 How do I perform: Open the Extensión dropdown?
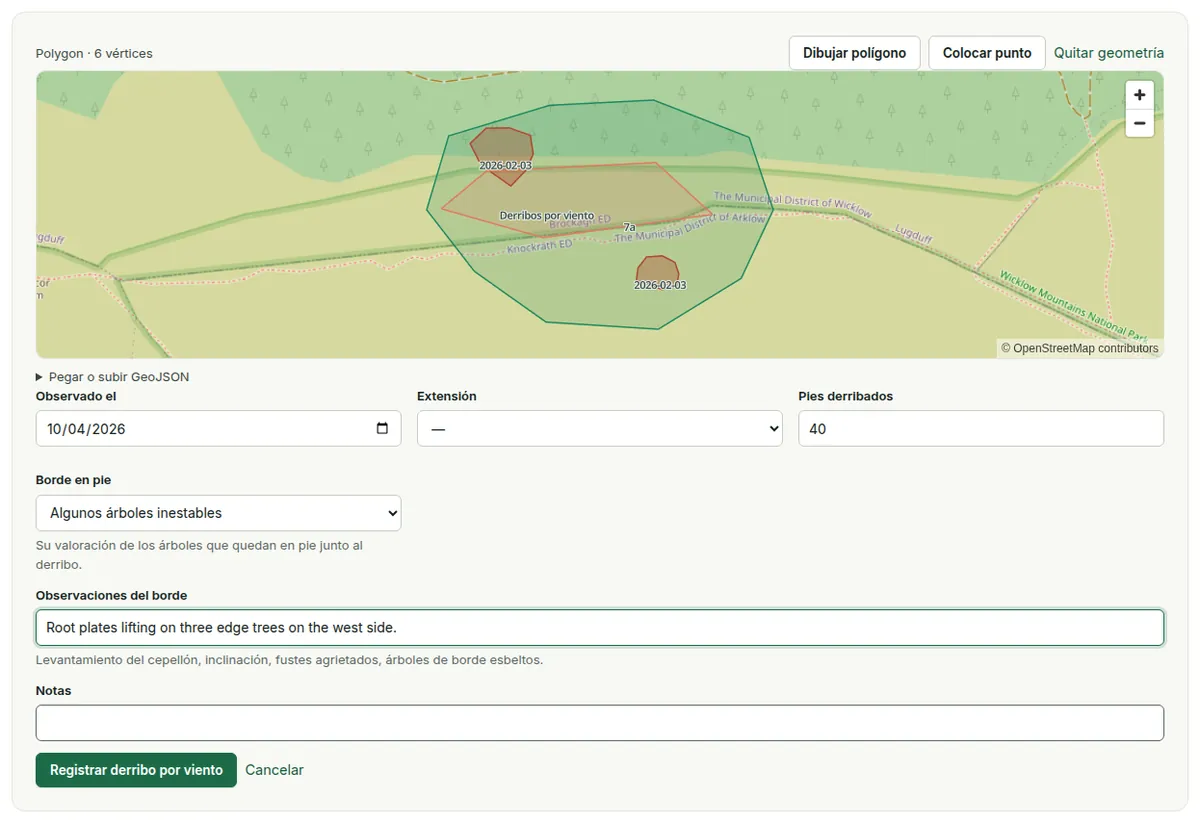coord(600,428)
